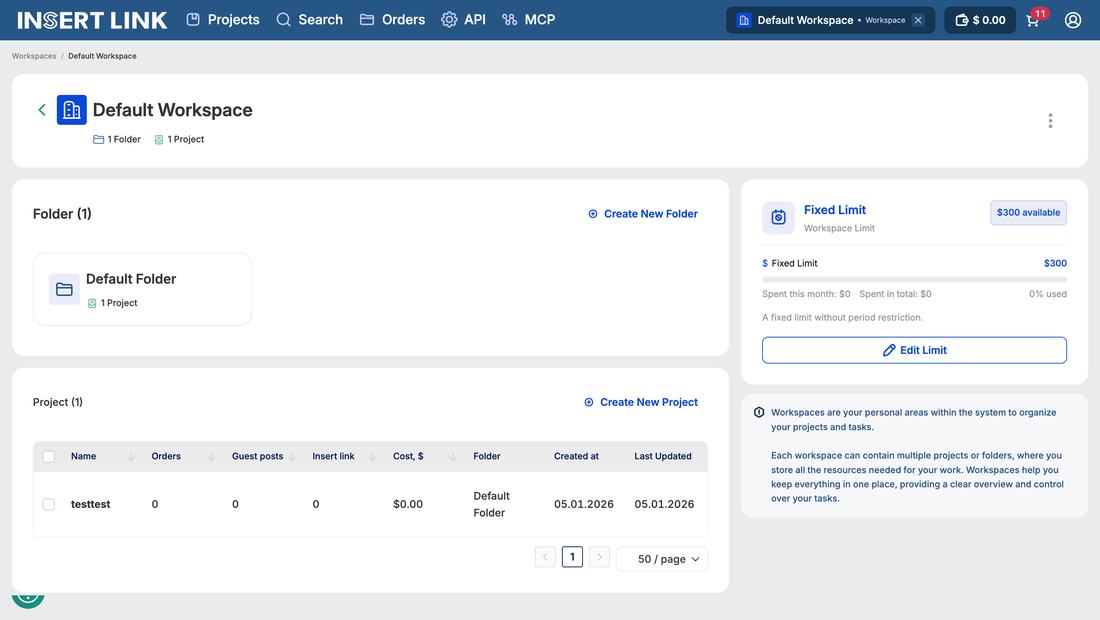Go to the previous page arrow

tap(545, 557)
